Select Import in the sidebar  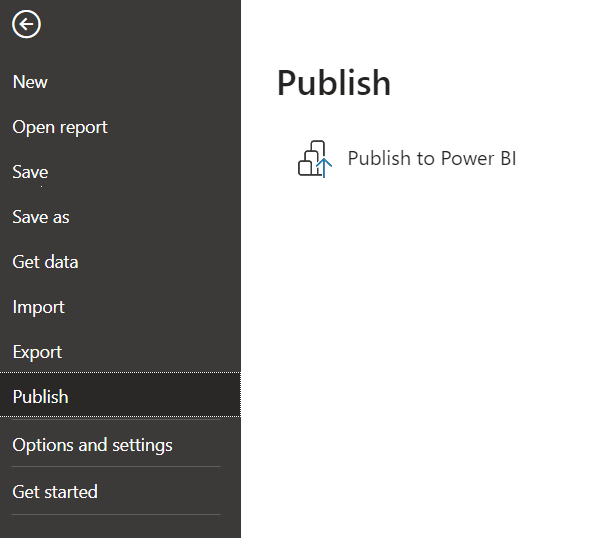pos(120,307)
